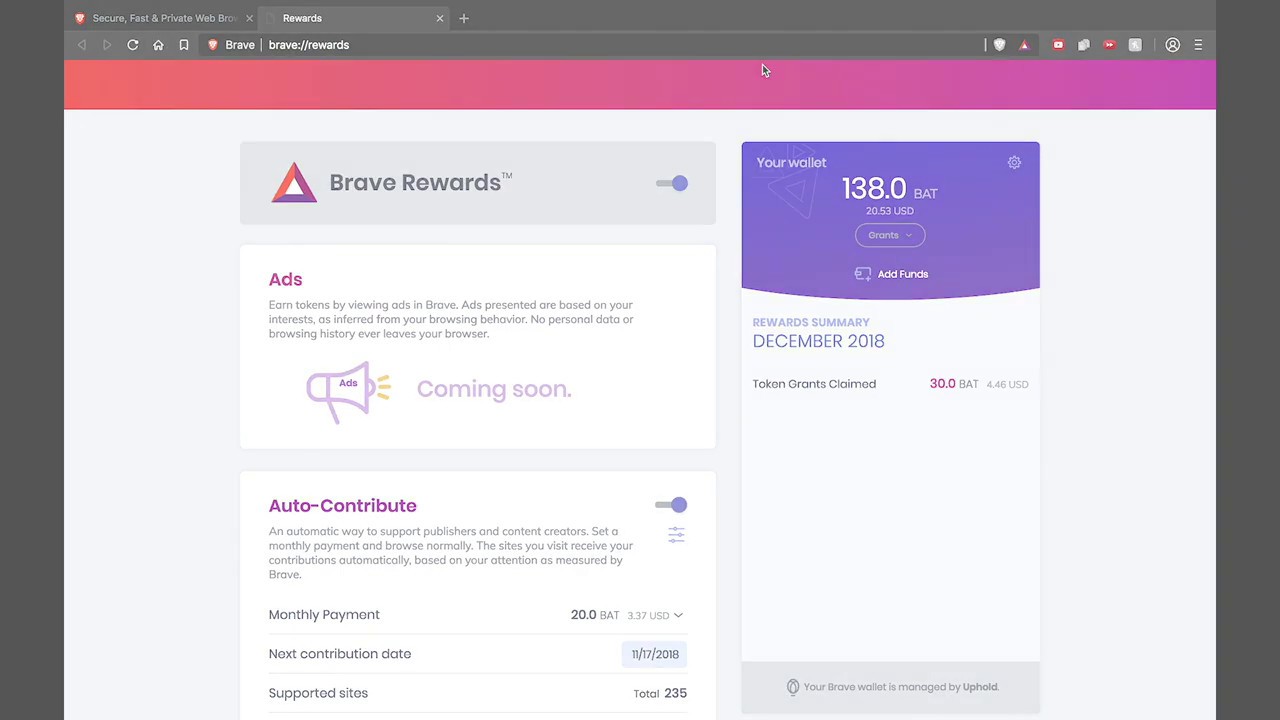Click the Next contribution date label
The width and height of the screenshot is (1280, 720).
[340, 654]
